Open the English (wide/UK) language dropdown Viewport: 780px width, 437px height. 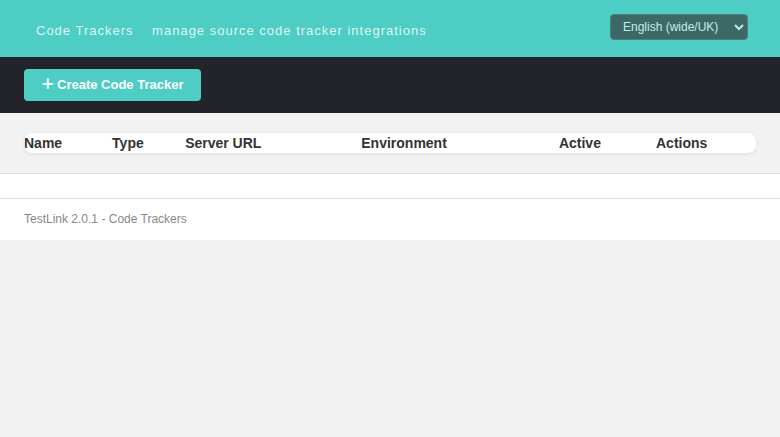tap(679, 27)
